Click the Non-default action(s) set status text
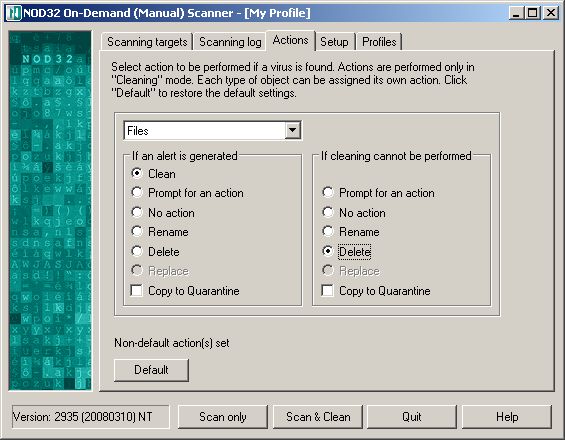 click(172, 343)
